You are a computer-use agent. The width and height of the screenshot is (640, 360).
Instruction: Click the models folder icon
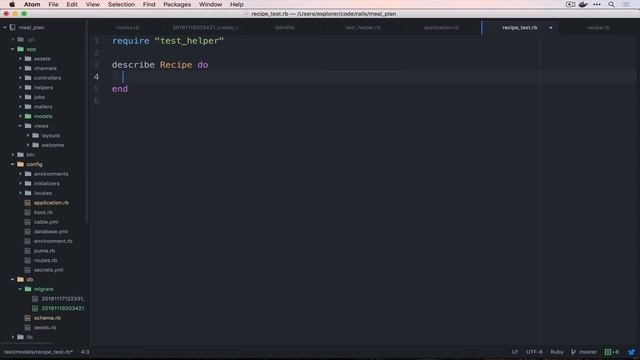click(28, 116)
